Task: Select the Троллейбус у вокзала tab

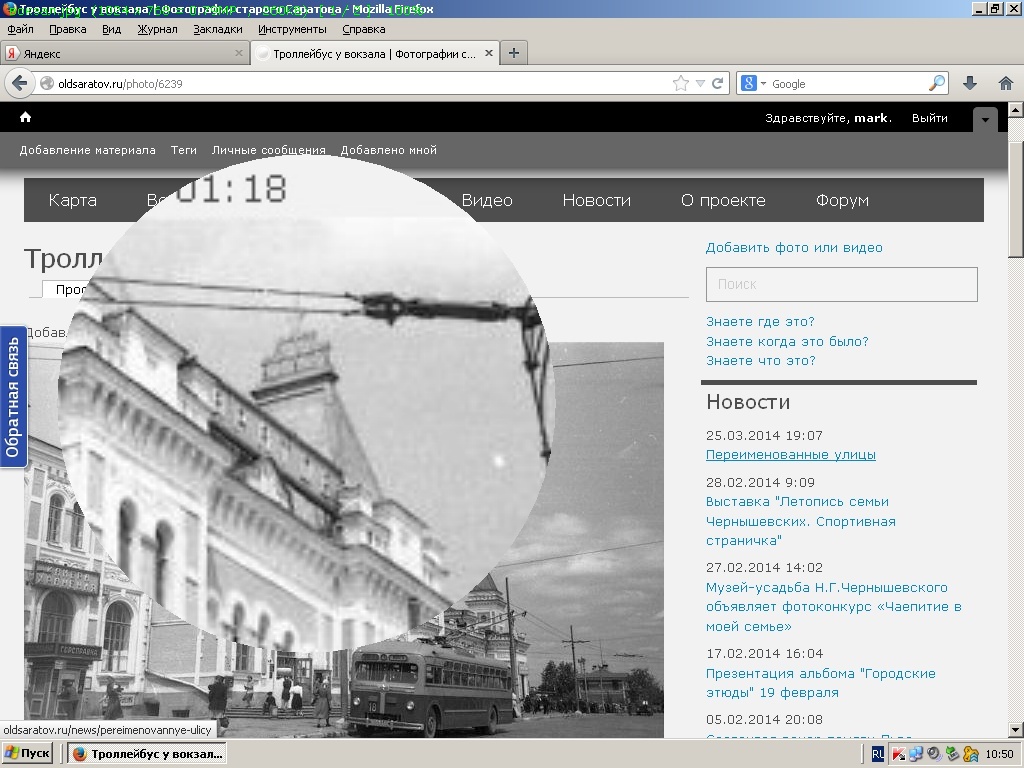Action: tap(376, 54)
